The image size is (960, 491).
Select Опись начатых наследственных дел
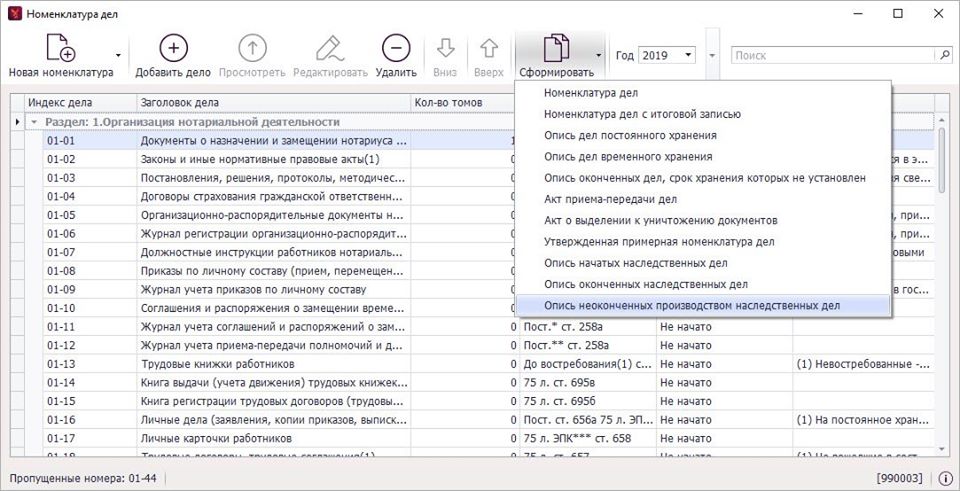point(703,263)
